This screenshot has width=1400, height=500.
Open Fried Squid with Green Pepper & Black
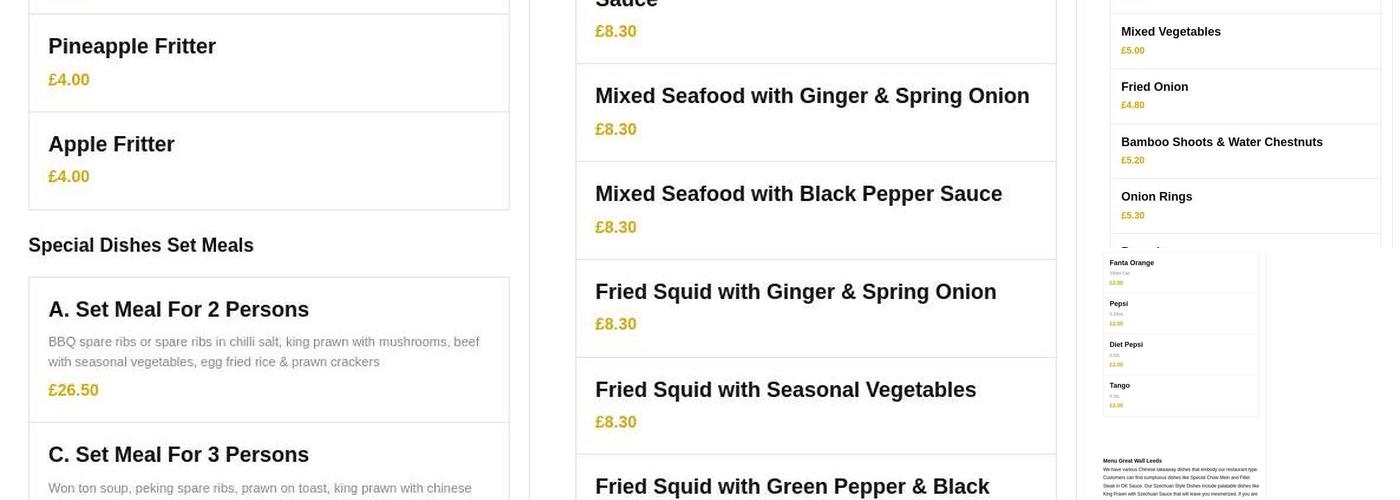point(791,486)
